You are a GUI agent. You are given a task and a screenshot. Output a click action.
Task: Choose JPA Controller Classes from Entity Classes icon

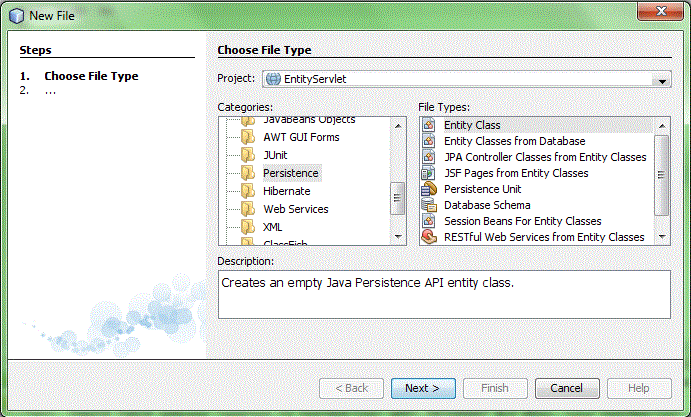coord(429,157)
